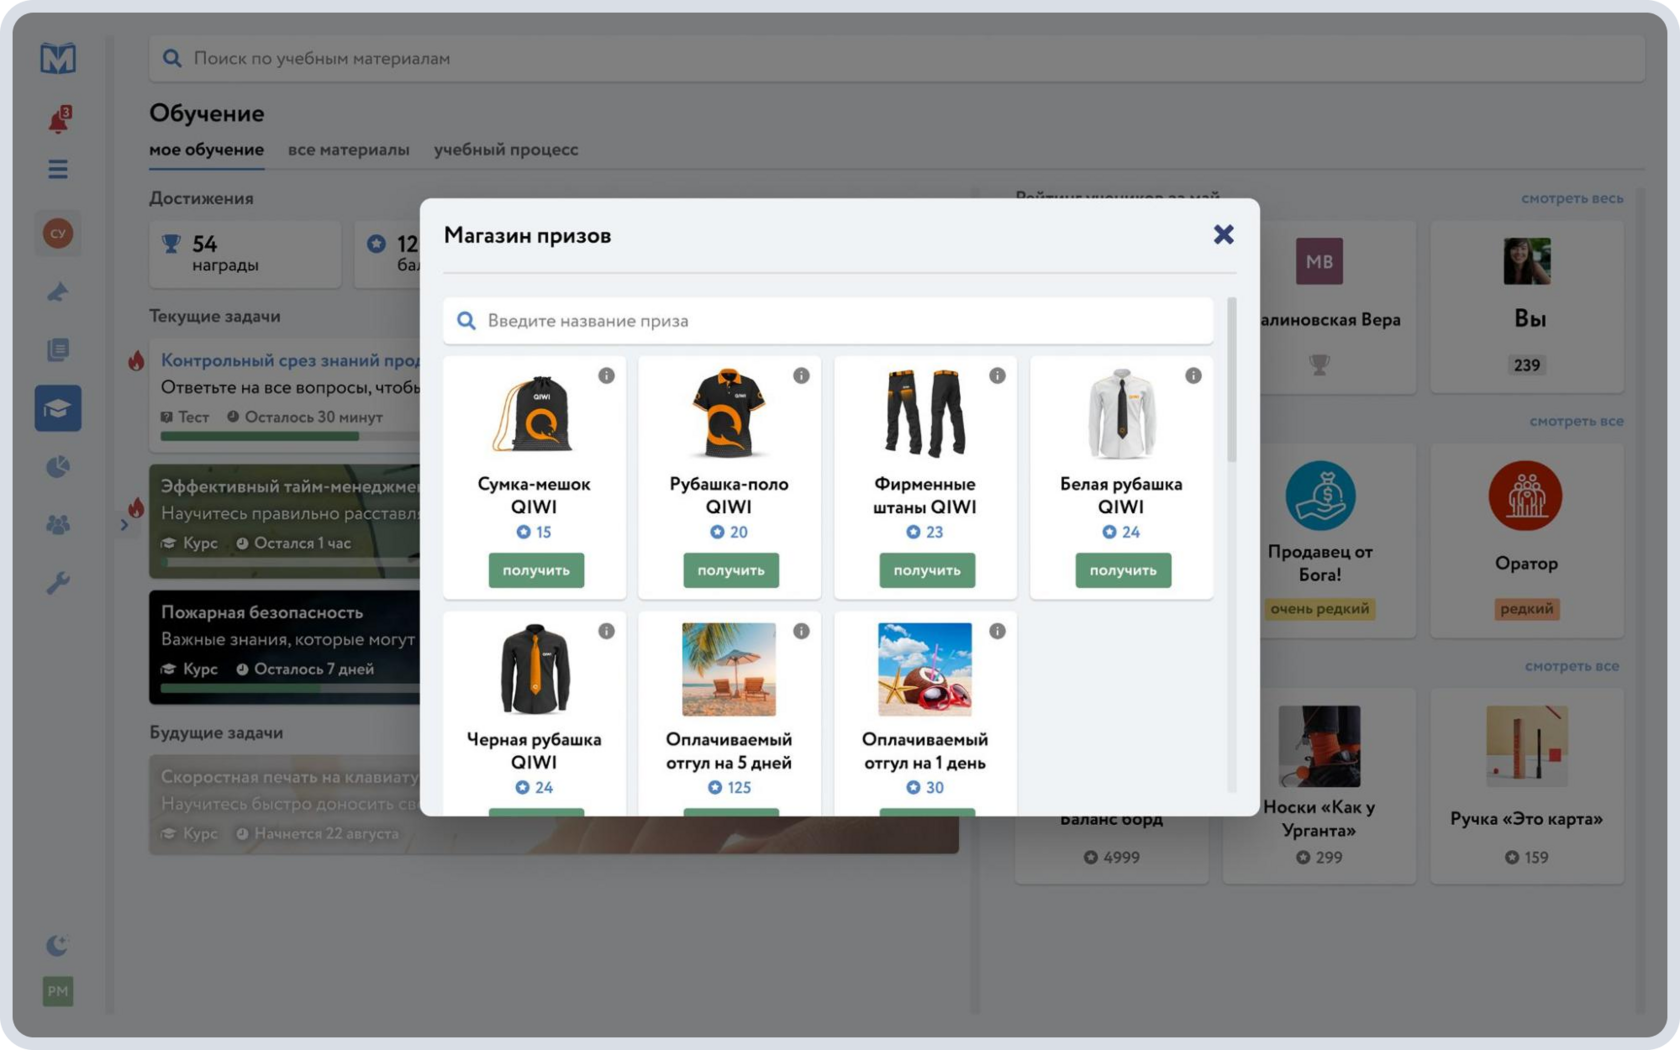1680x1050 pixels.
Task: Click the M logo in the sidebar
Action: click(58, 58)
